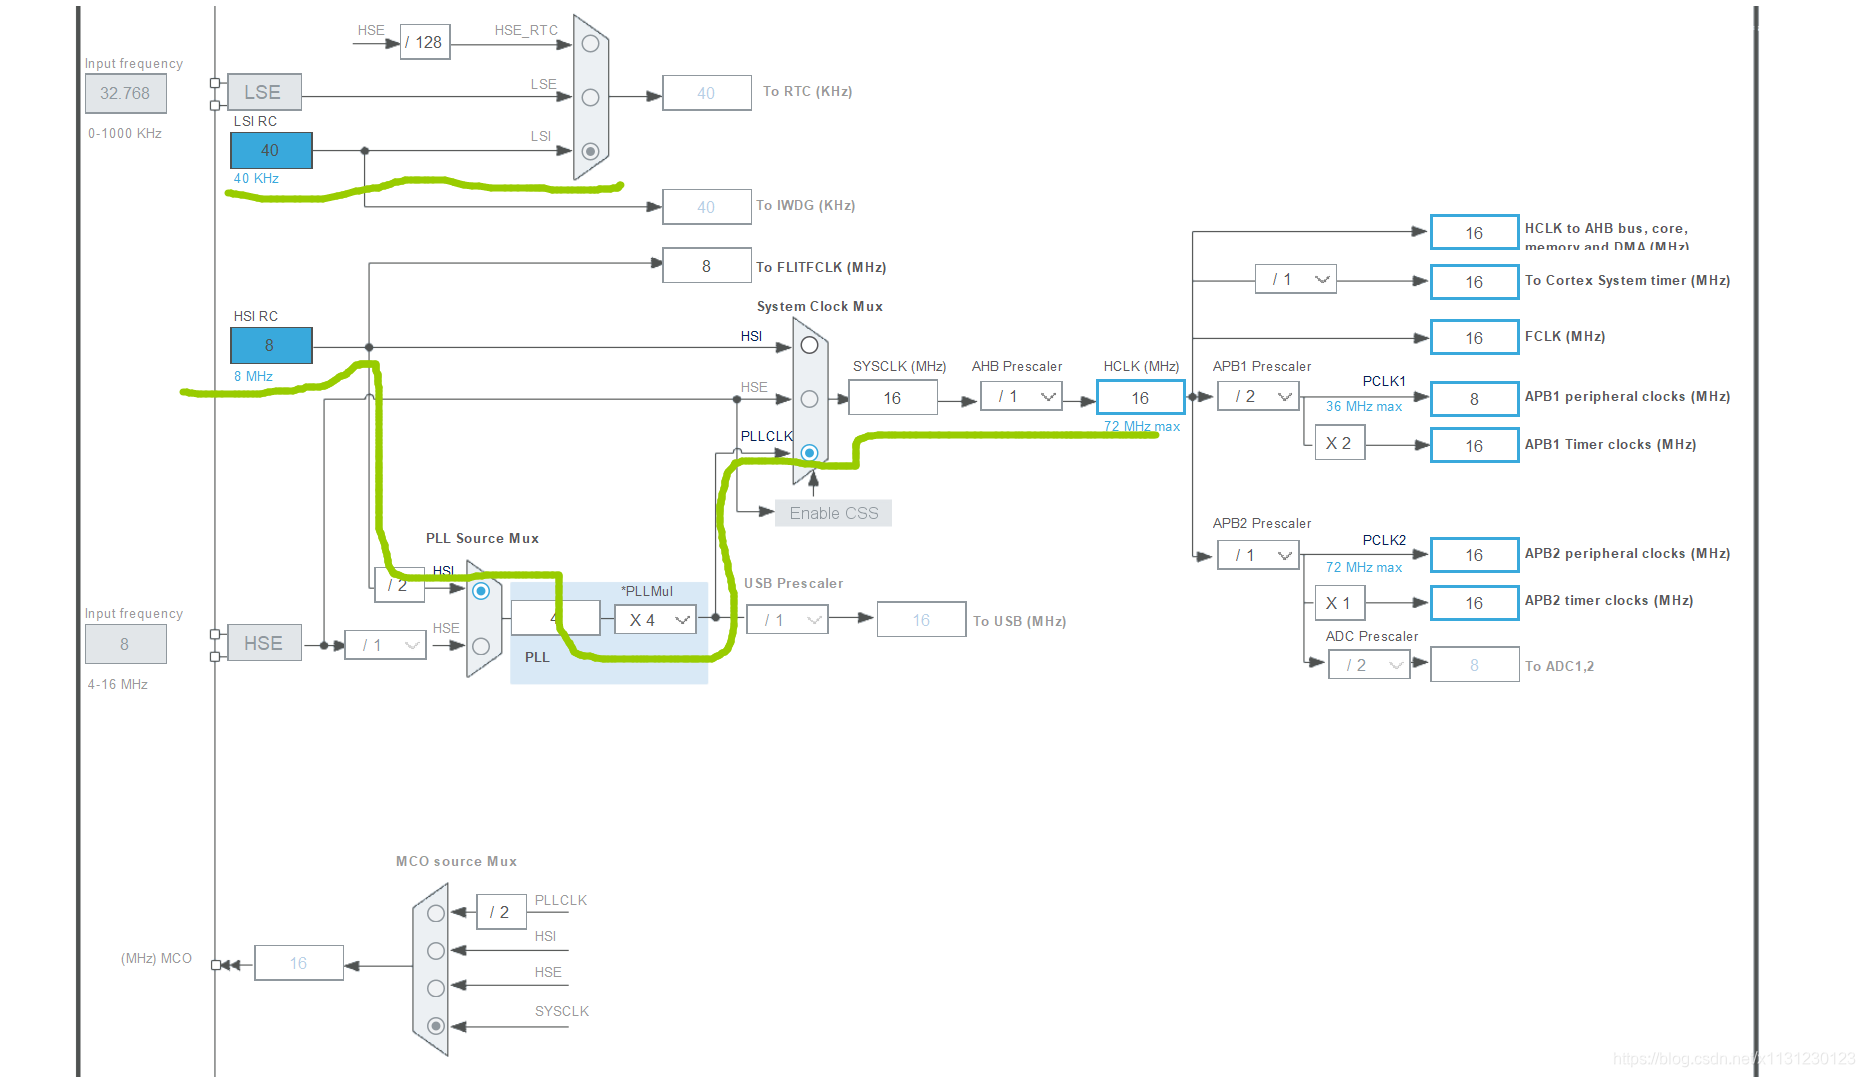Select HSE_RTC radio in RTC clock mux
Image resolution: width=1865 pixels, height=1077 pixels.
[590, 44]
